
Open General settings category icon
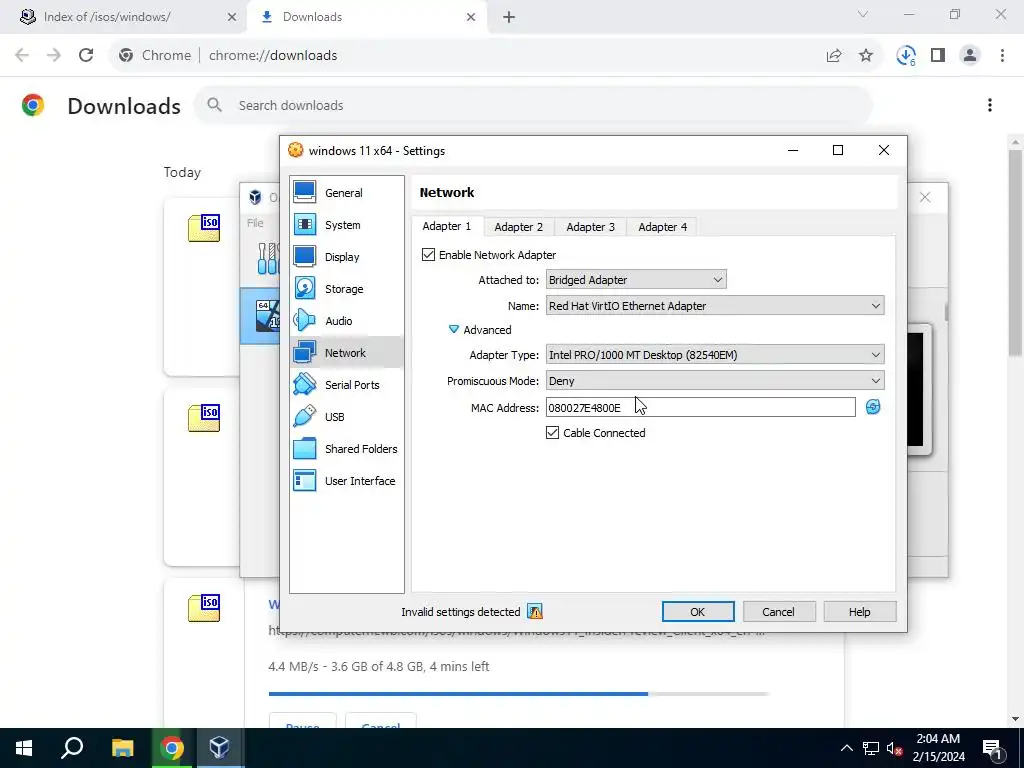click(304, 192)
